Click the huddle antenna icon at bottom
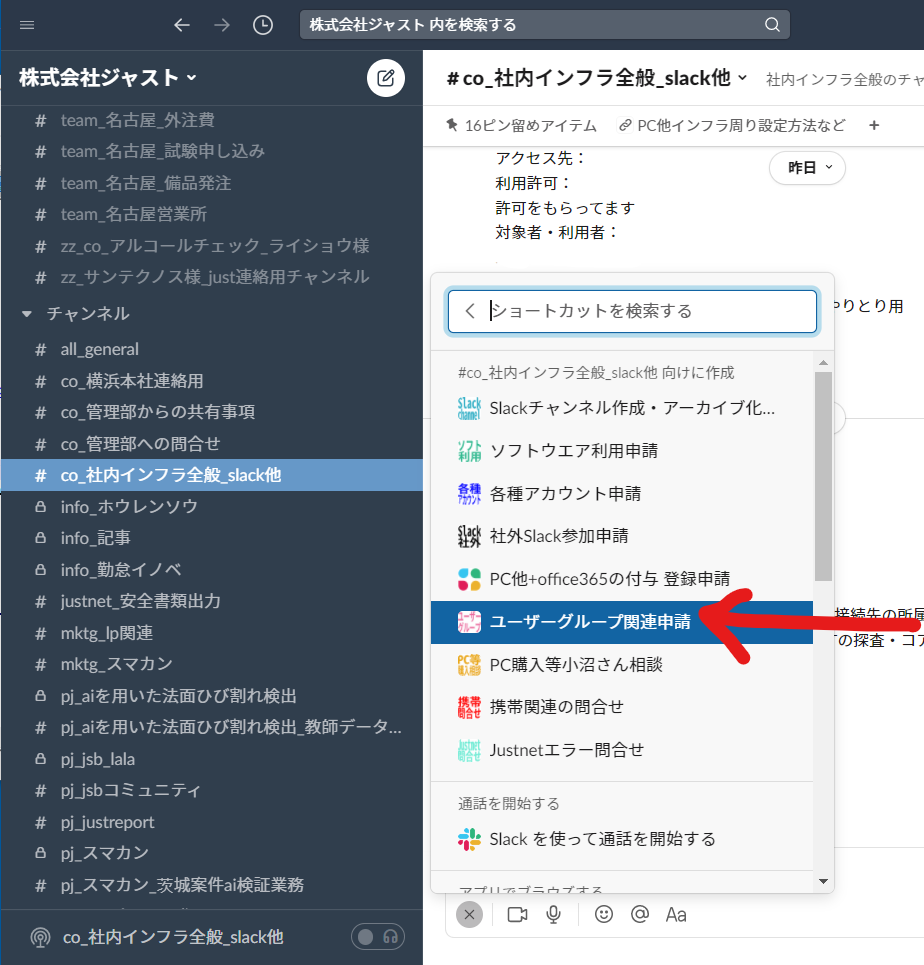924x965 pixels. [41, 937]
